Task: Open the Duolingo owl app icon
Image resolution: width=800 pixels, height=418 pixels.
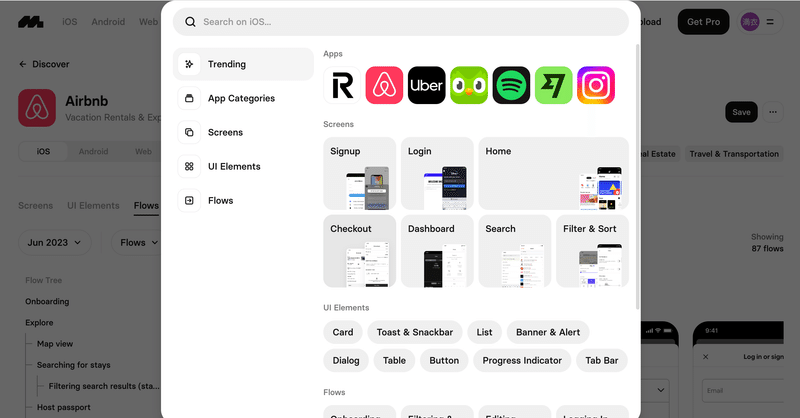Action: point(469,85)
